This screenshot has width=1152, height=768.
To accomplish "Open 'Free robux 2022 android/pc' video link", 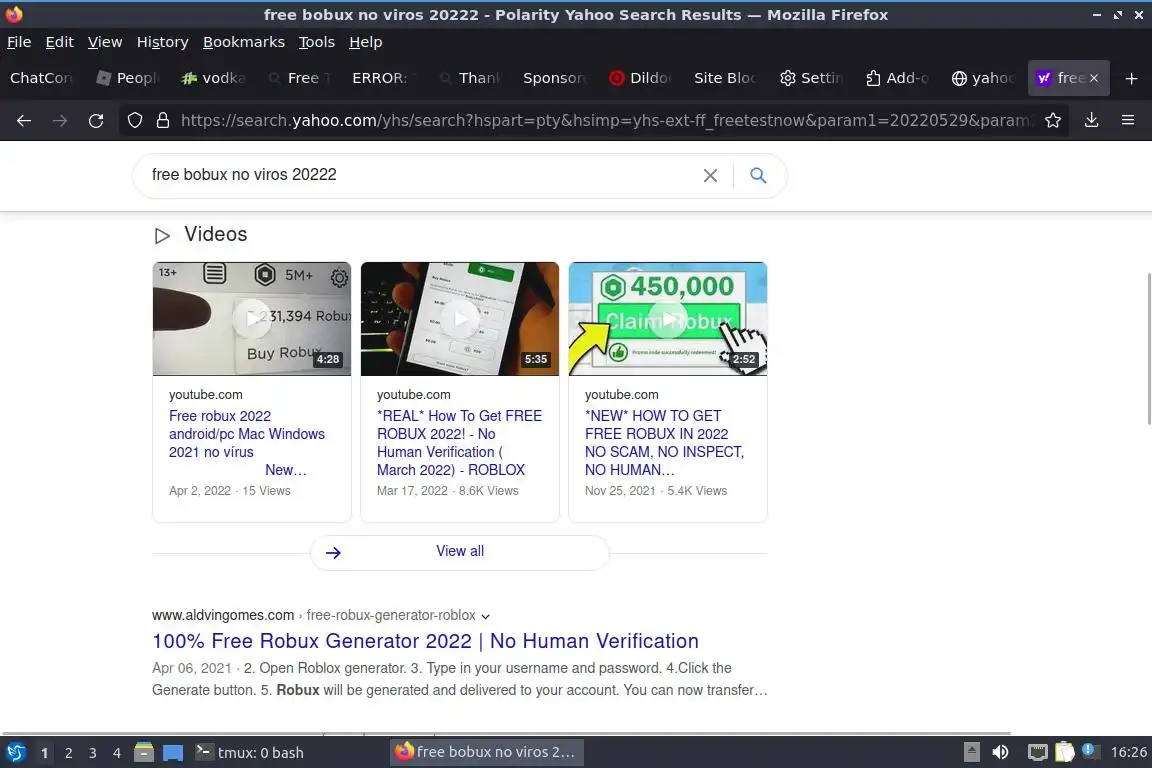I will click(x=247, y=442).
